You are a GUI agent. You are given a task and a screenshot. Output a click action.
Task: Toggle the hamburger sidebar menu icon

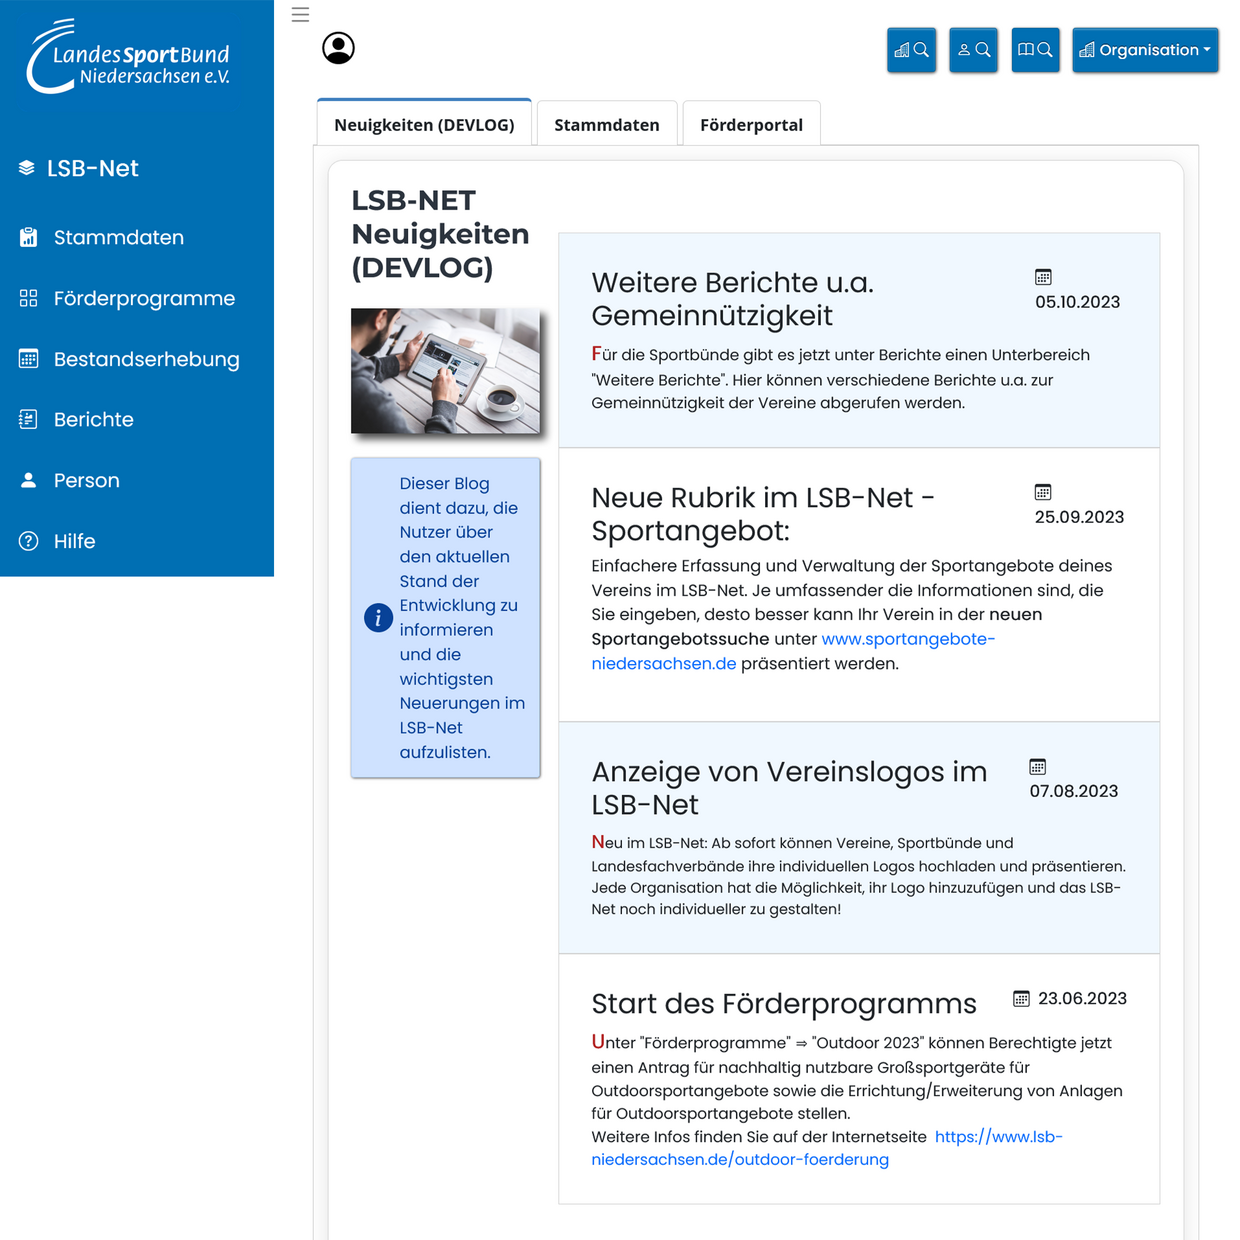[300, 15]
